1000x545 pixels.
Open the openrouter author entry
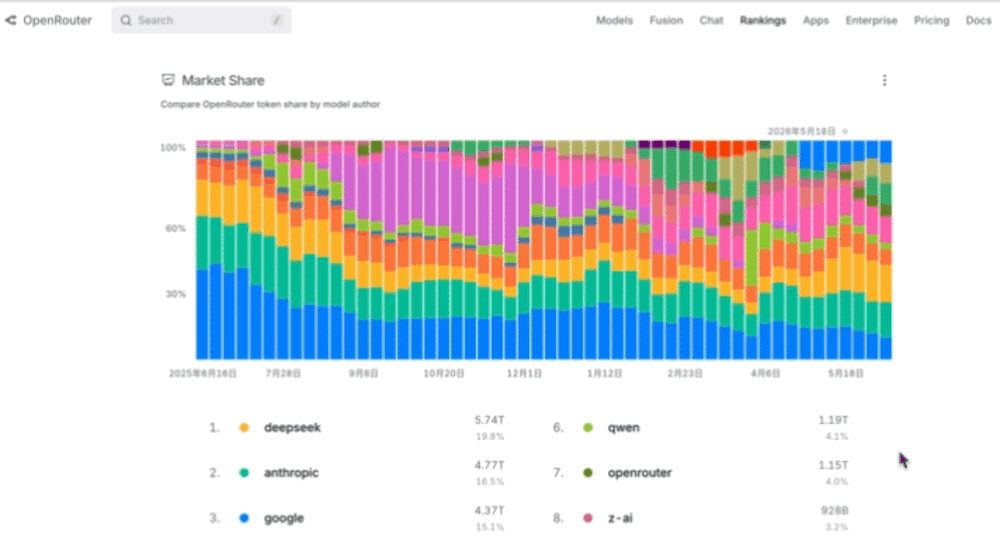(x=639, y=473)
